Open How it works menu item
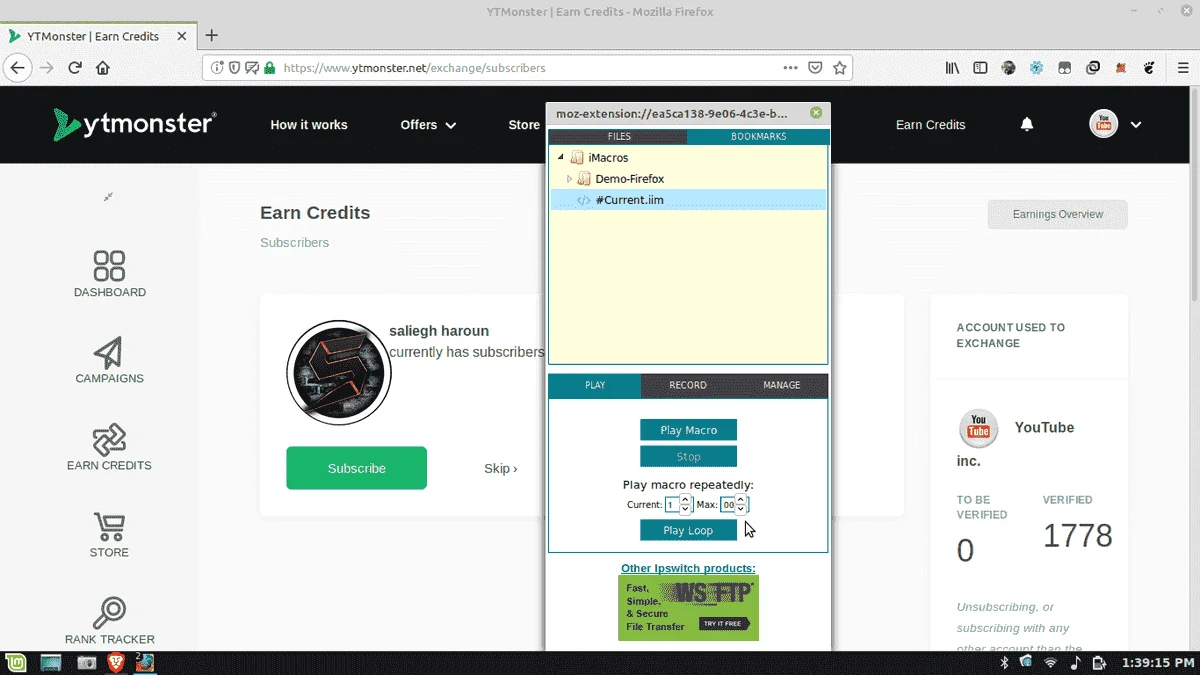 [309, 125]
